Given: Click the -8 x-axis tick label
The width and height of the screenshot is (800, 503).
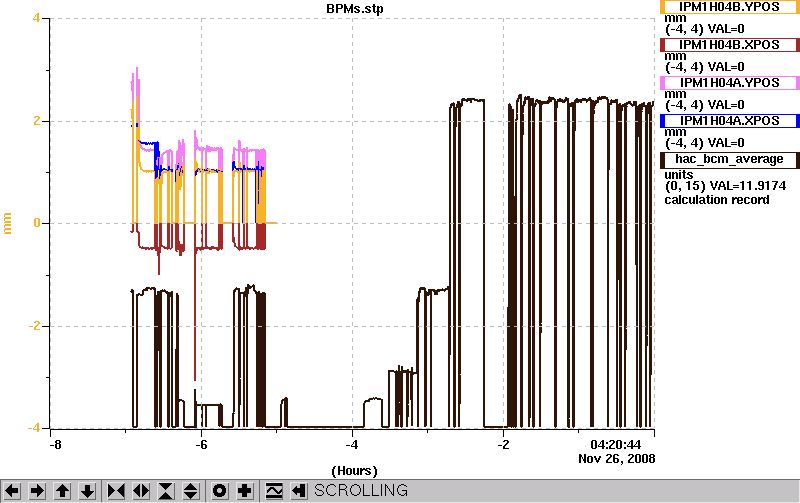Looking at the screenshot, I should (55, 444).
